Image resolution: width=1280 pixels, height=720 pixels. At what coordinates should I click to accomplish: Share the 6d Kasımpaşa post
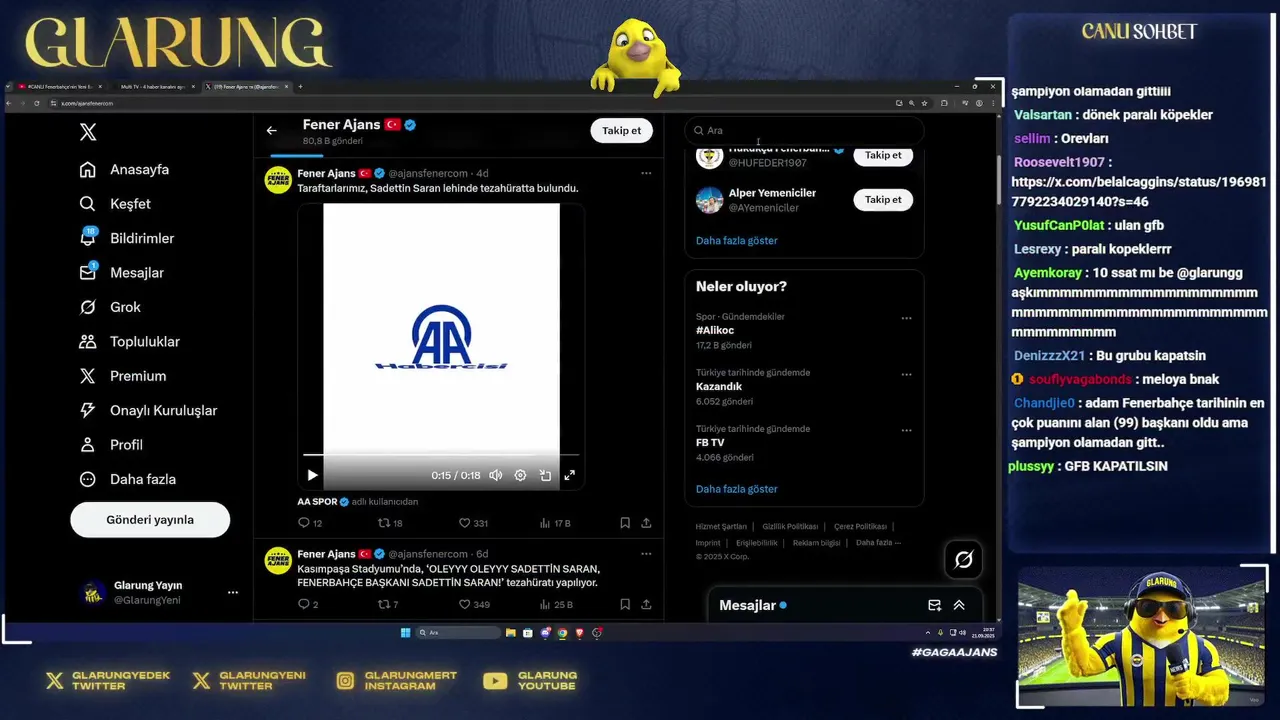[x=646, y=605]
